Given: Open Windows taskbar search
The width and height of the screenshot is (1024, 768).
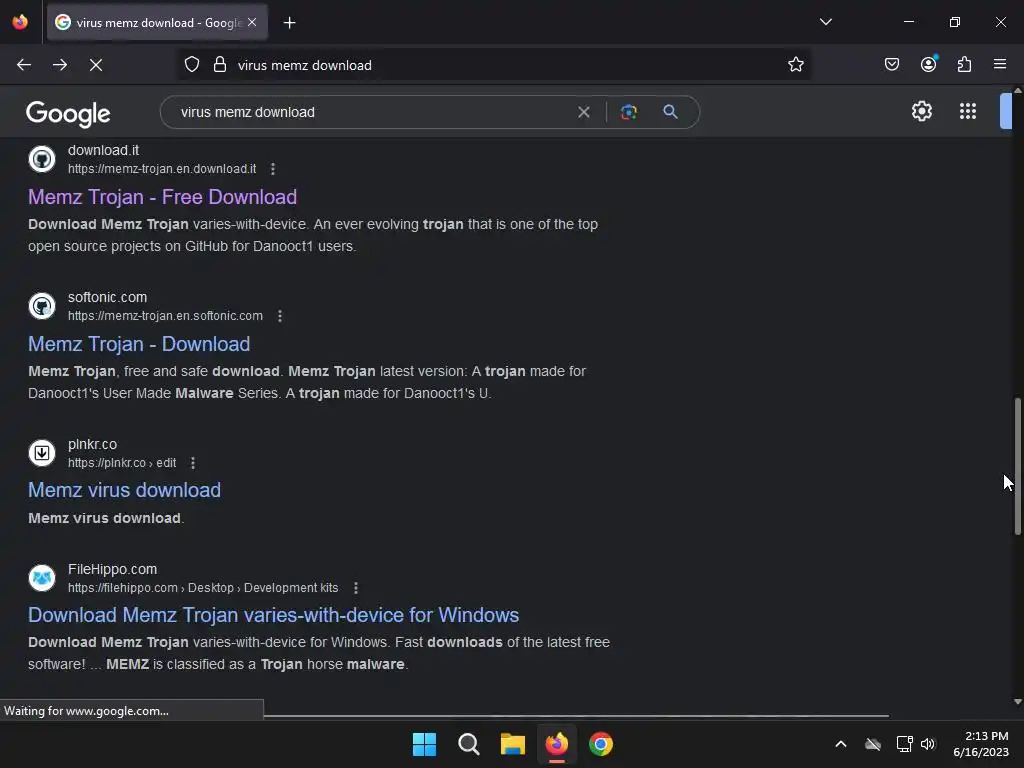Looking at the screenshot, I should (469, 744).
